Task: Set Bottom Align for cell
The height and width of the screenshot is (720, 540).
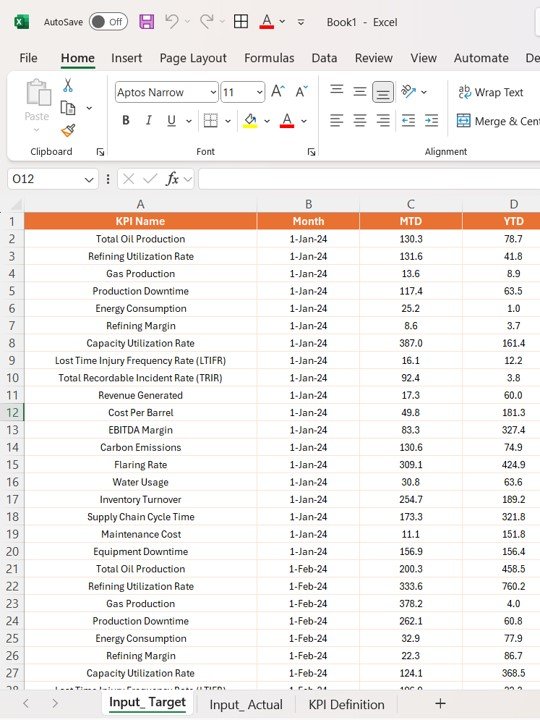Action: [x=382, y=92]
